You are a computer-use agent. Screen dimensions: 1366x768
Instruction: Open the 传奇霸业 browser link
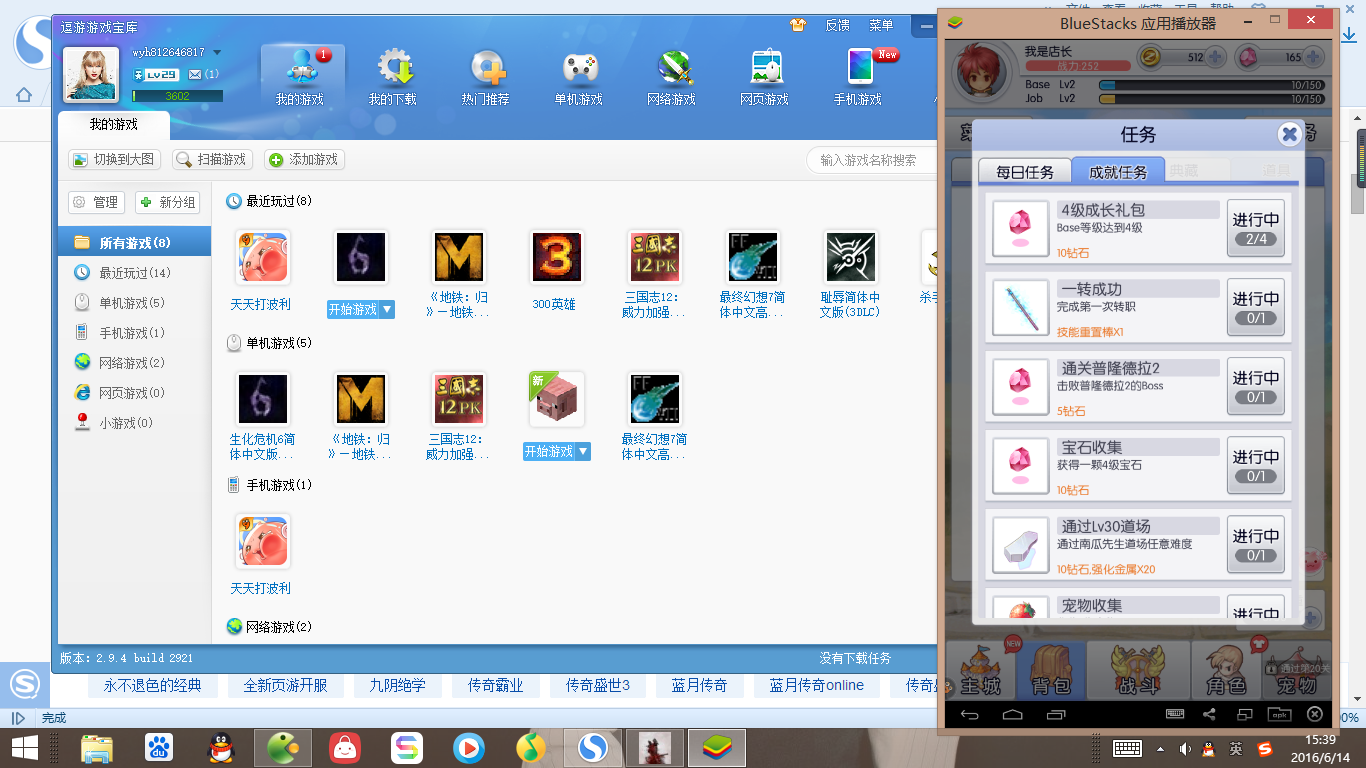(x=494, y=685)
